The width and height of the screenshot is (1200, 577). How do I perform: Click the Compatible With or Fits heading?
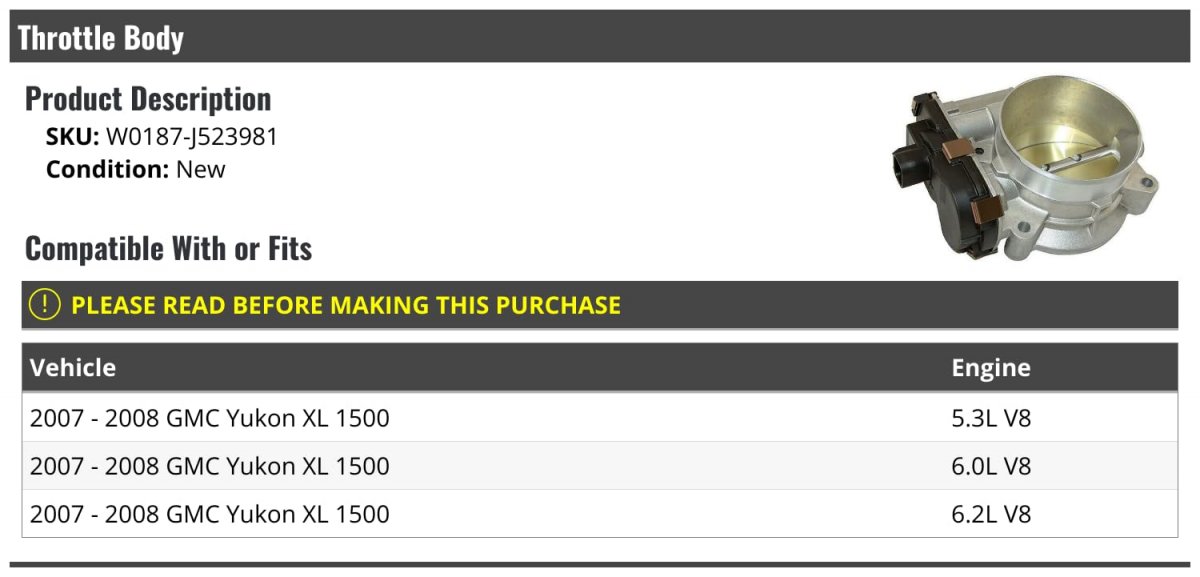(x=169, y=248)
